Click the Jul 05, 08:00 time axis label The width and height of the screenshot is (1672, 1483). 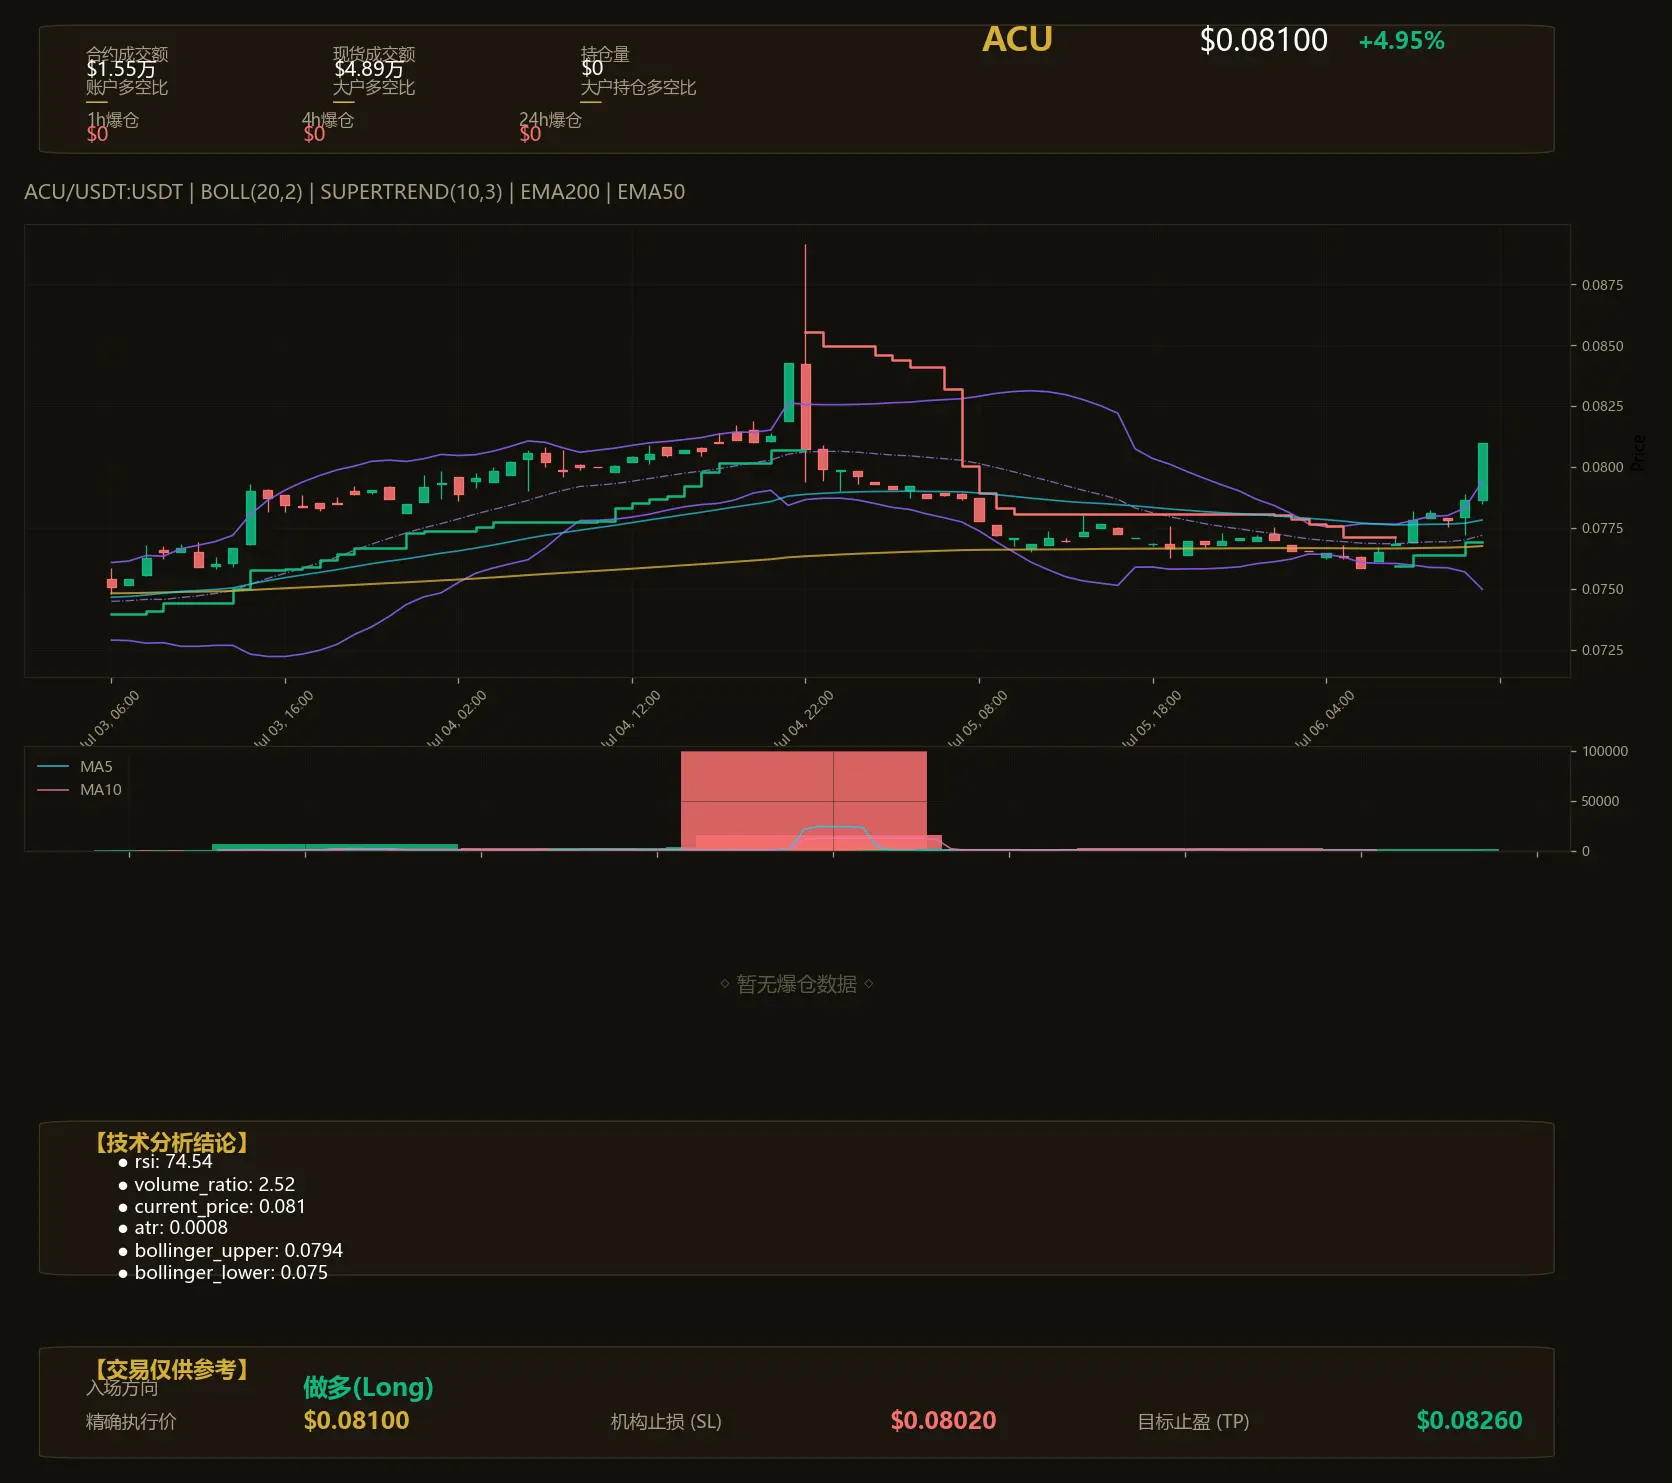click(x=977, y=719)
